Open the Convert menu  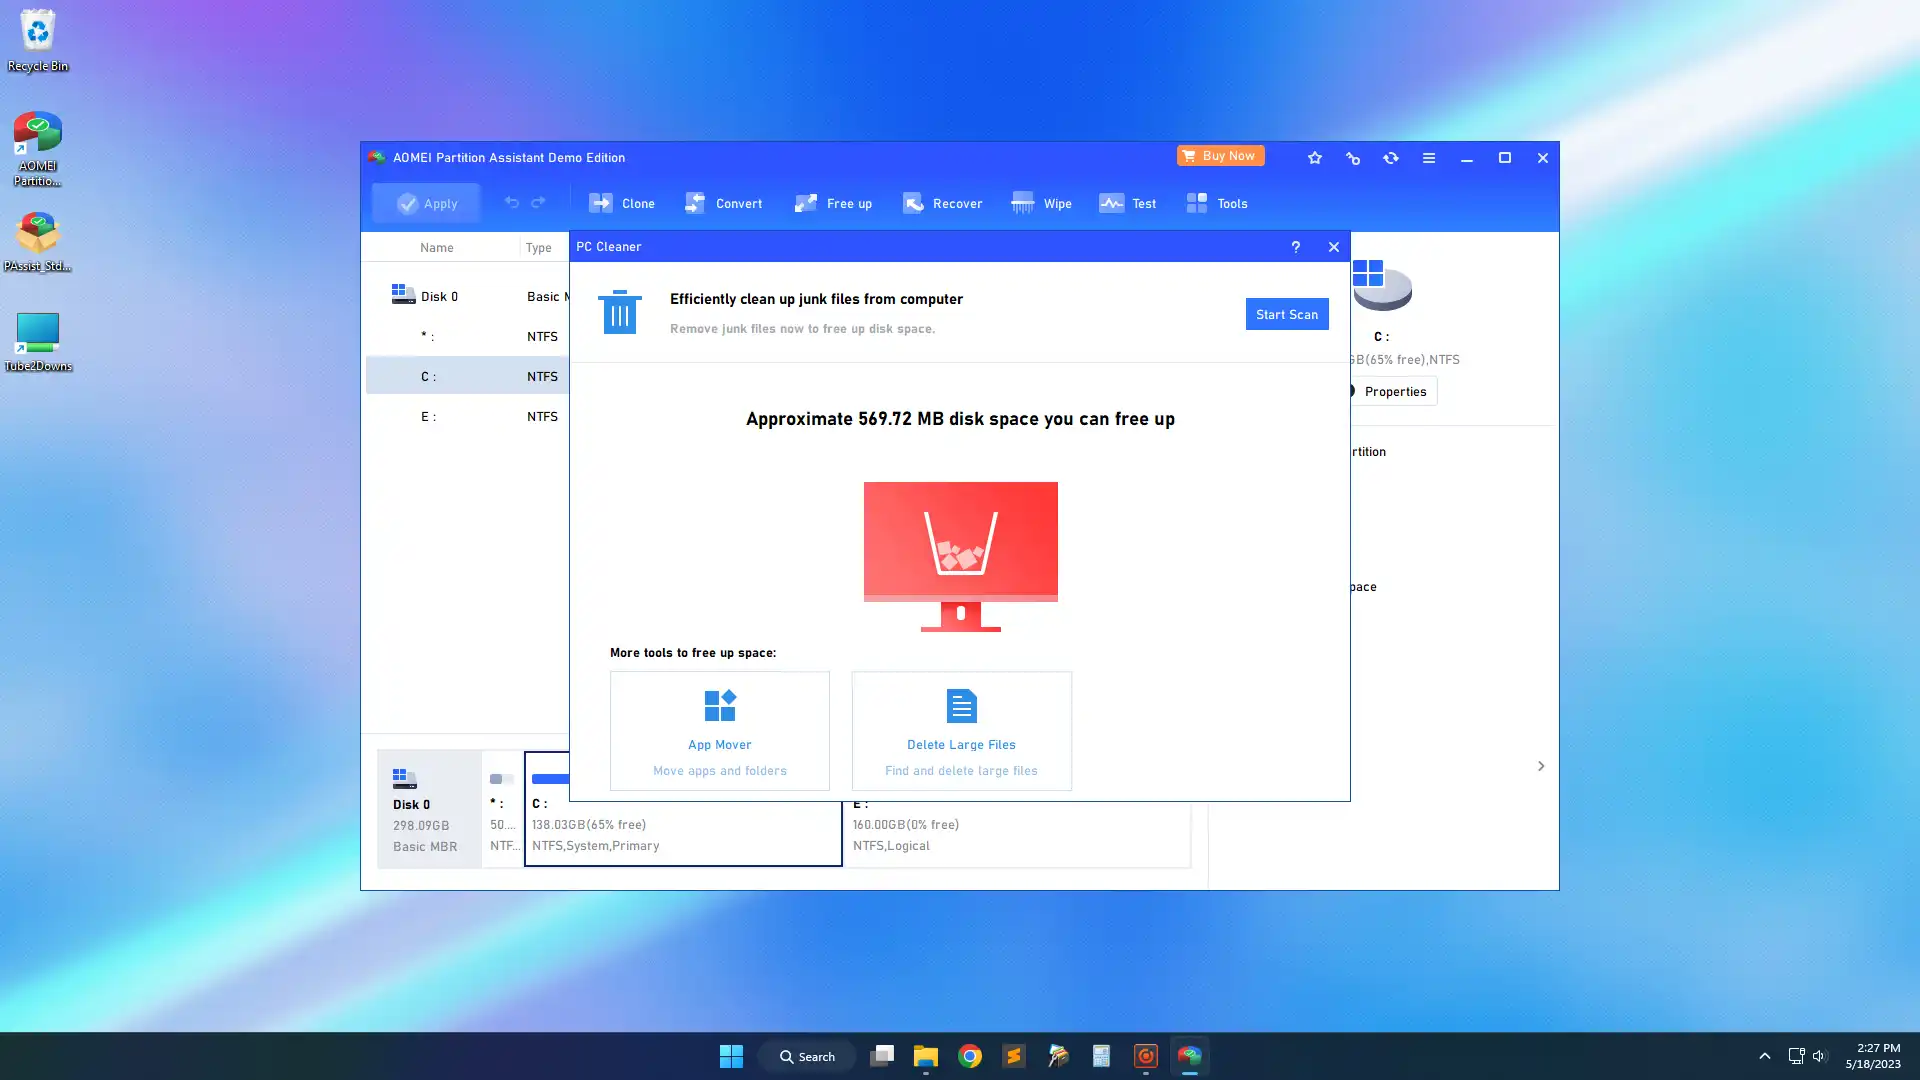point(723,203)
